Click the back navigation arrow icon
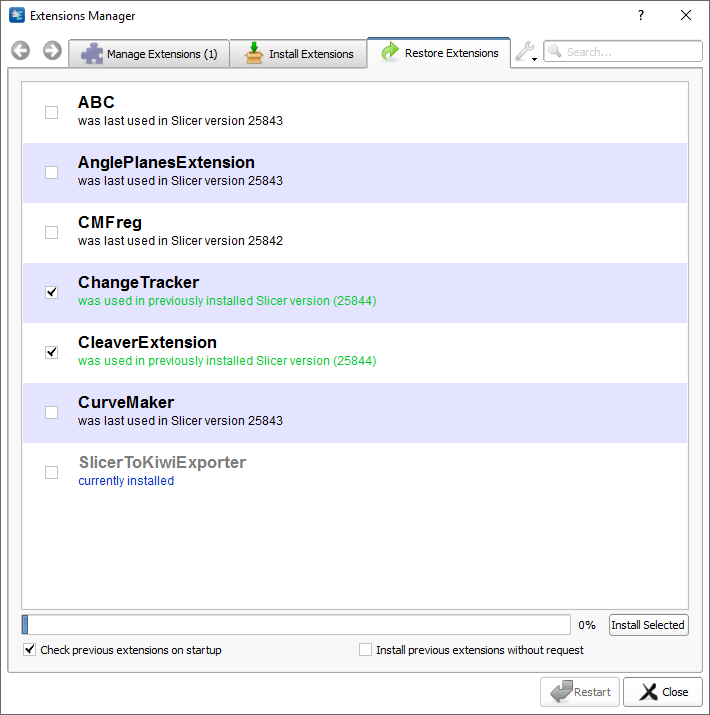 pyautogui.click(x=20, y=51)
